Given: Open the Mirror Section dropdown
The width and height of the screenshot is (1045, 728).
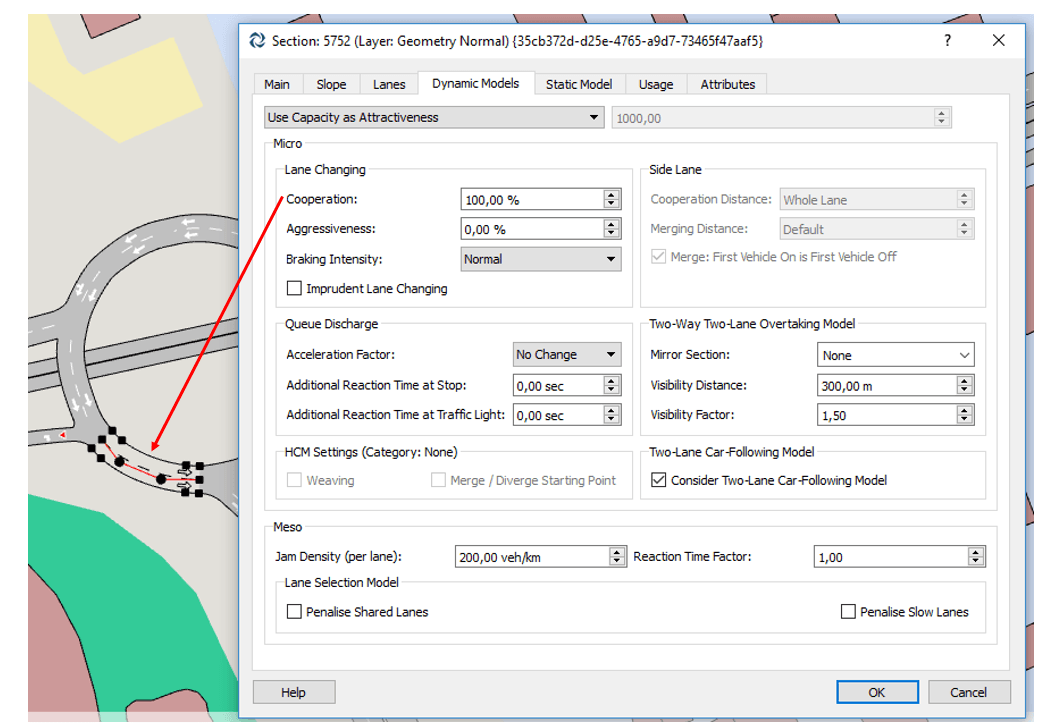Looking at the screenshot, I should coord(895,355).
